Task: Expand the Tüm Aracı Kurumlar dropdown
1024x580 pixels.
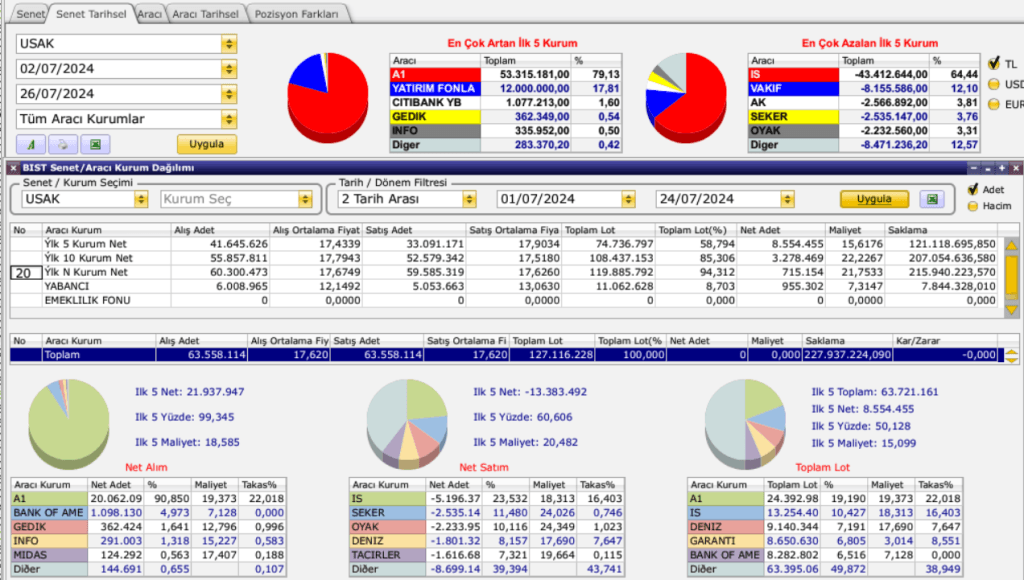Action: [x=229, y=119]
